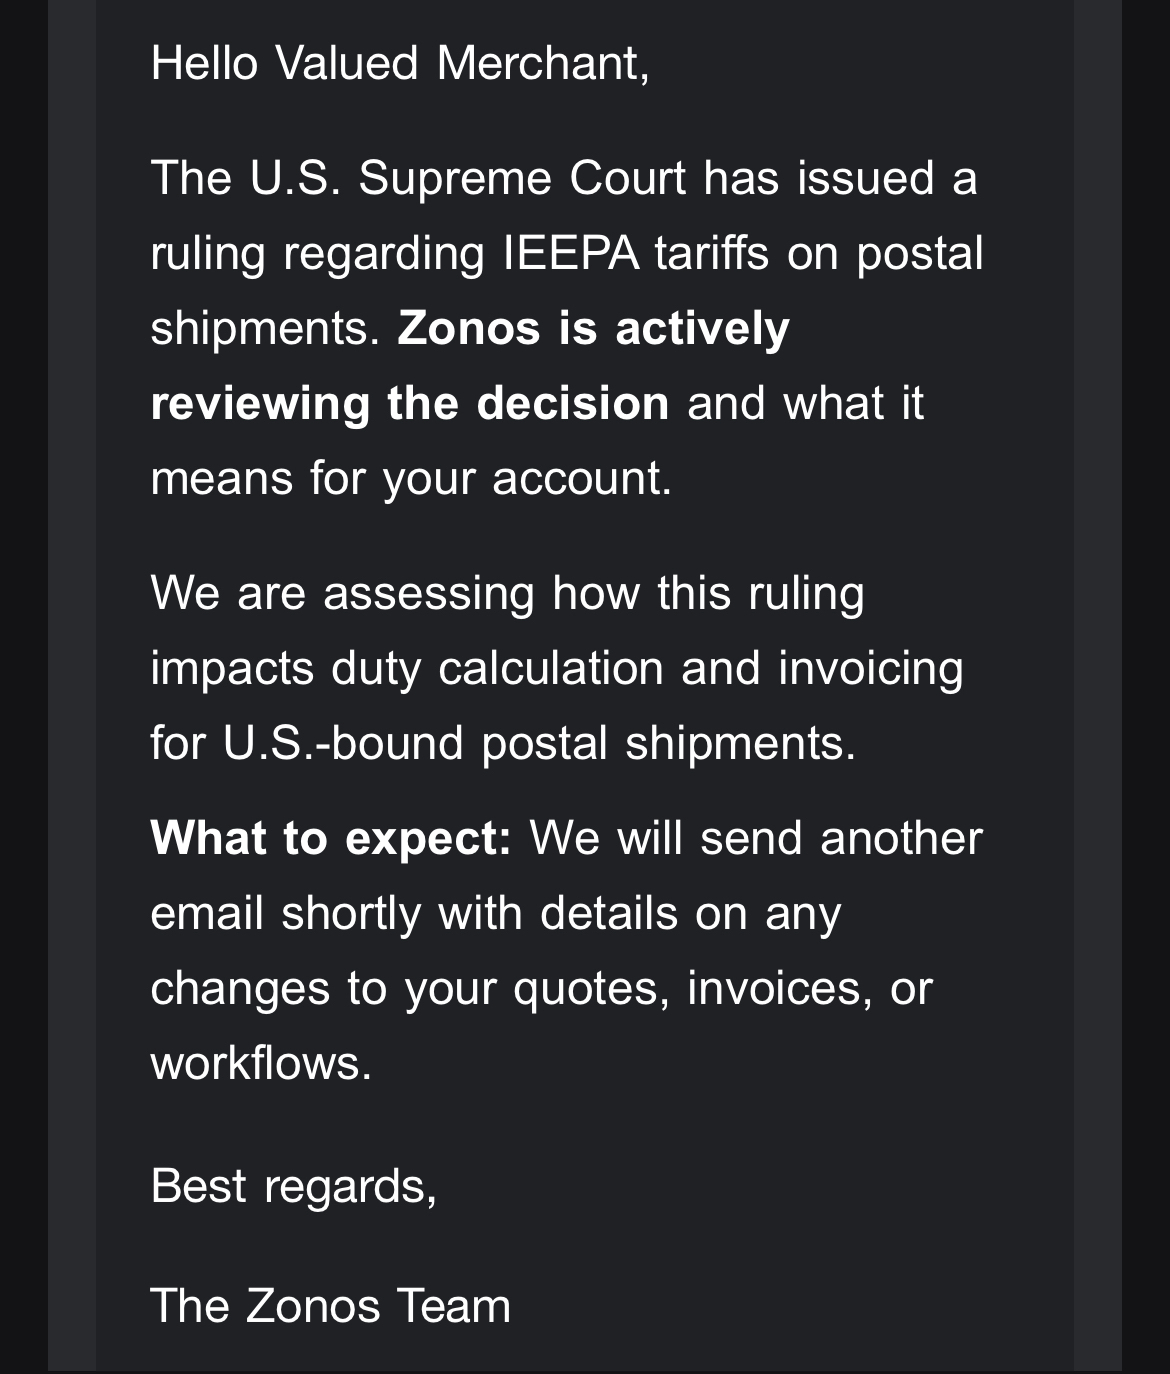This screenshot has height=1374, width=1170.
Task: Click "The Zonos Team" signature
Action: point(330,1306)
